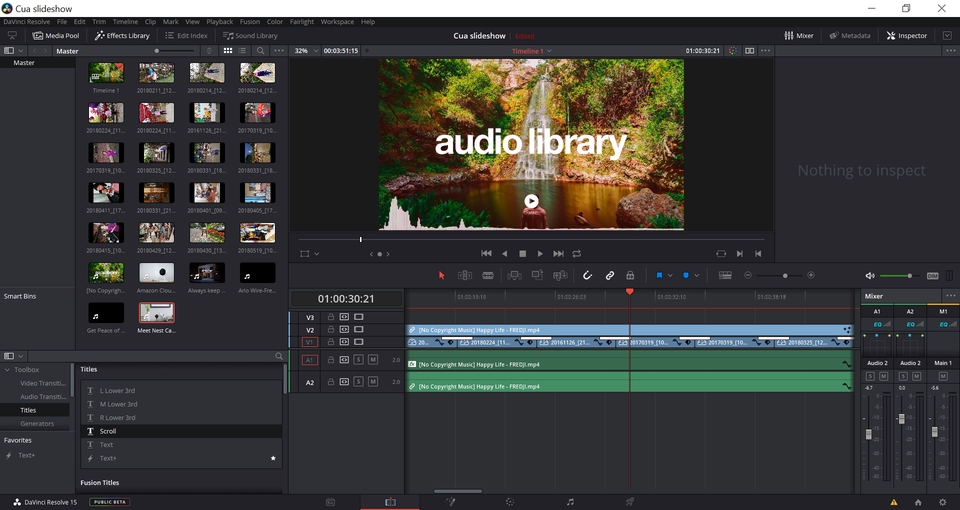This screenshot has width=960, height=510.
Task: Jump to first frame button
Action: 486,253
